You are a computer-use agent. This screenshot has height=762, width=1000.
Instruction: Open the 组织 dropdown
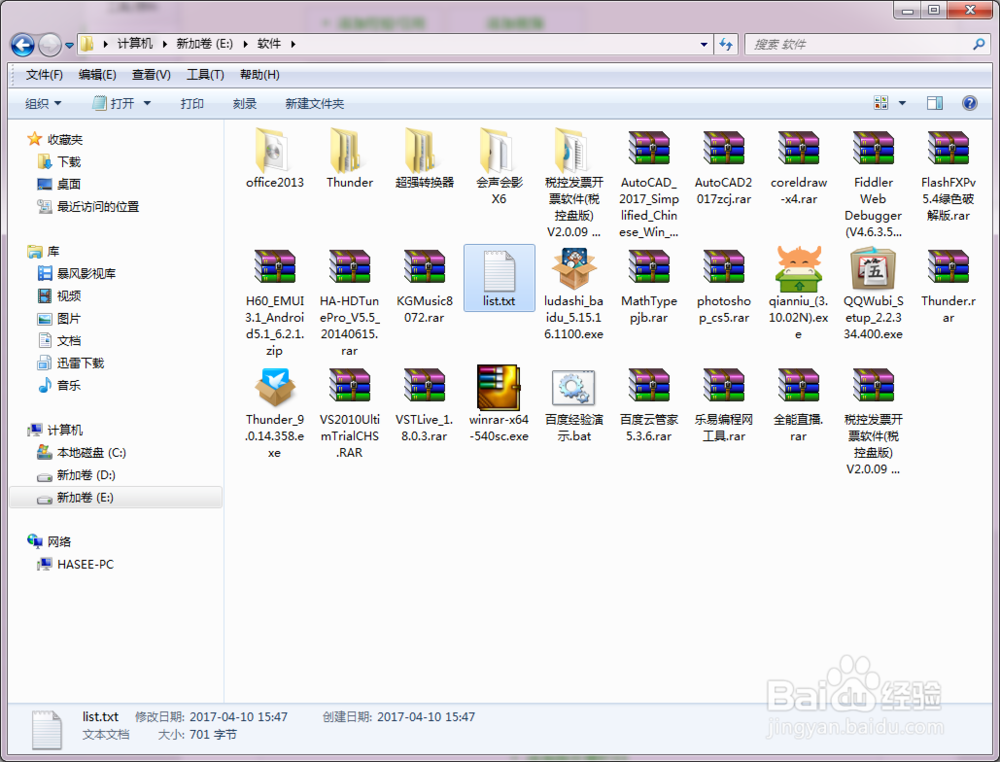[43, 103]
